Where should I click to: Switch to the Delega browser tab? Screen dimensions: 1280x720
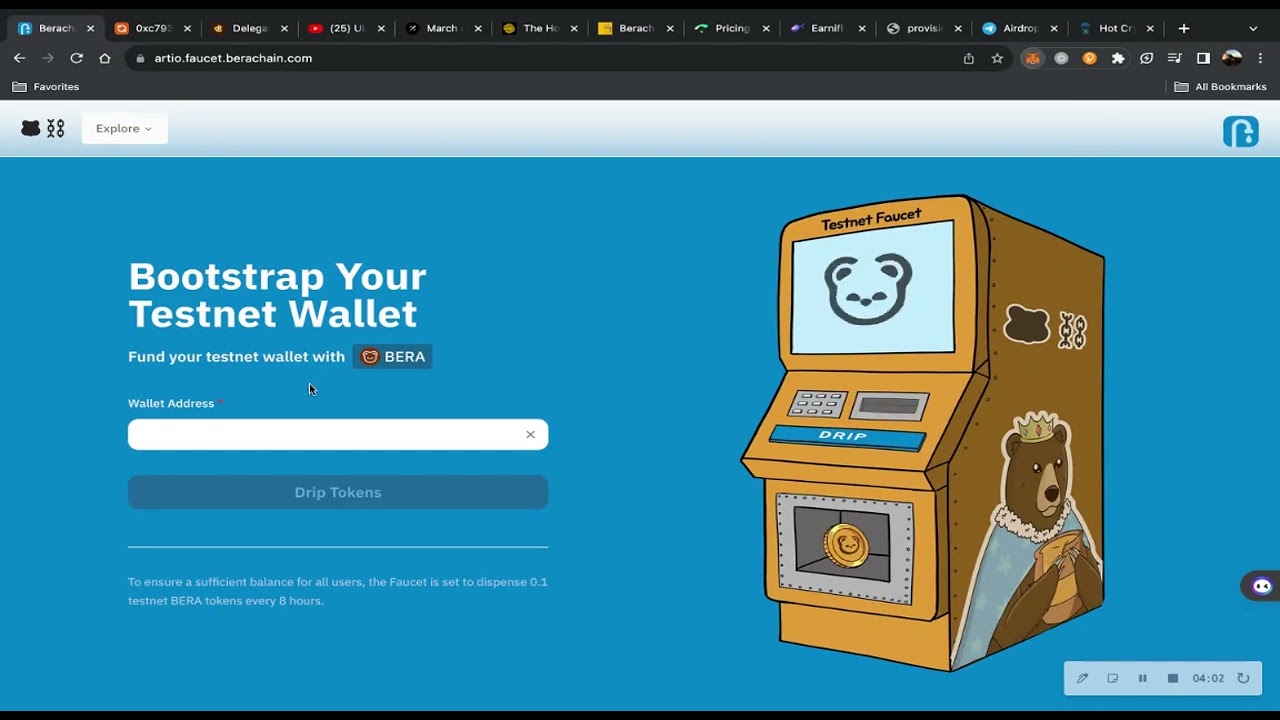[250, 28]
